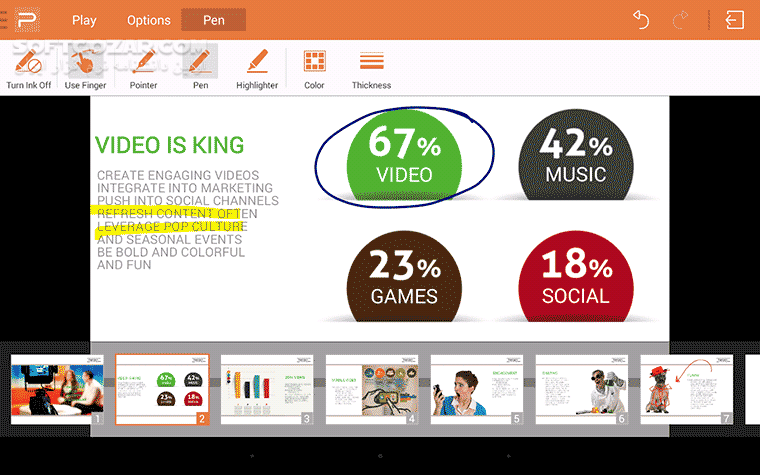Redo the last action

pyautogui.click(x=681, y=20)
